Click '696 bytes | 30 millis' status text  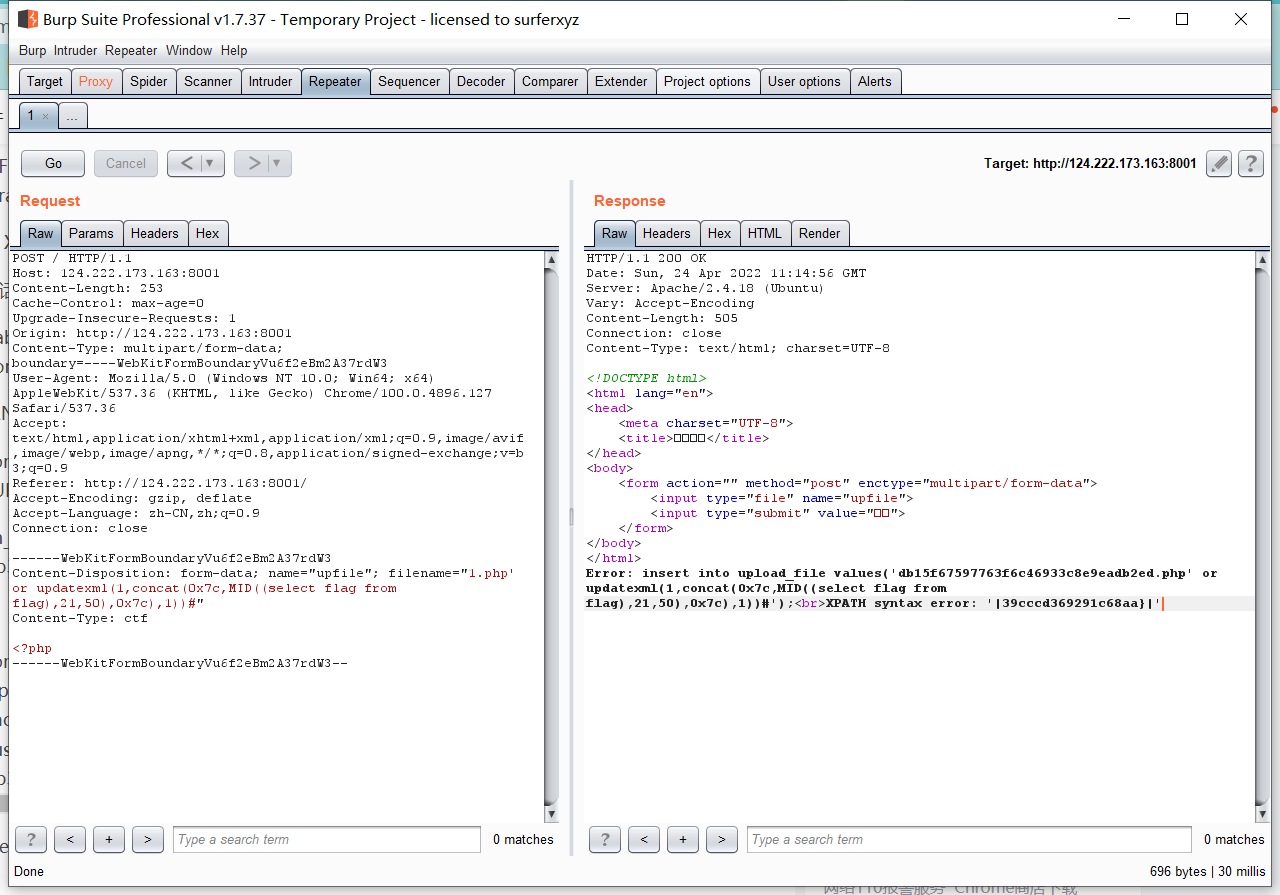[1207, 871]
